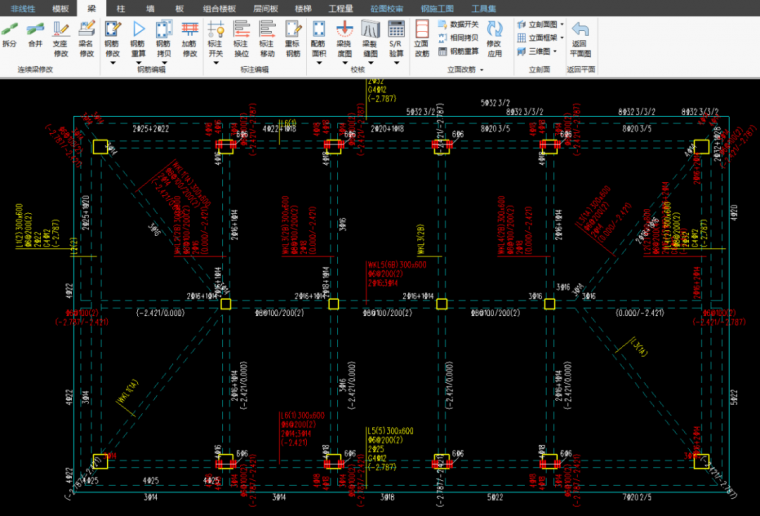Click the 修改应用 button
This screenshot has height=516, width=760.
click(x=495, y=40)
